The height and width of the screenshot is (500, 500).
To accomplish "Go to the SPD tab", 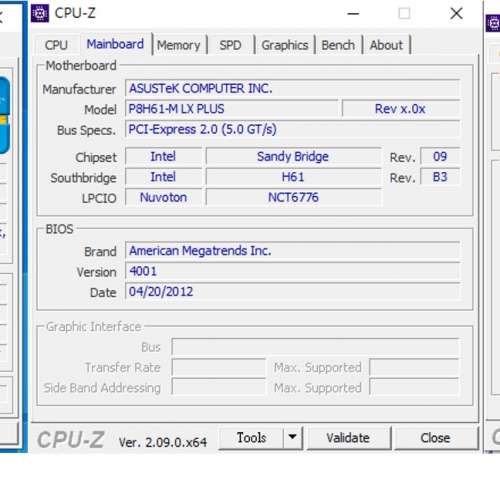I will tap(230, 45).
